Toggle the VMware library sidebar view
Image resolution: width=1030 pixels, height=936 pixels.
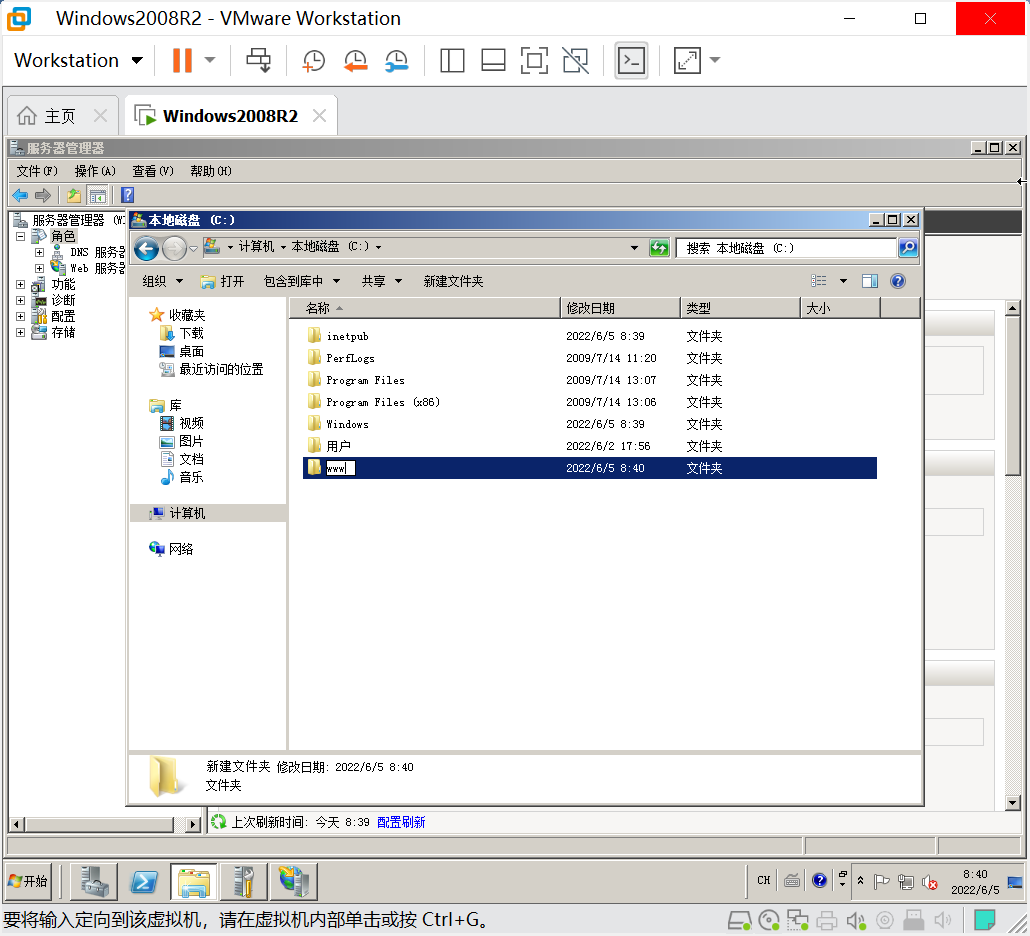pyautogui.click(x=452, y=60)
